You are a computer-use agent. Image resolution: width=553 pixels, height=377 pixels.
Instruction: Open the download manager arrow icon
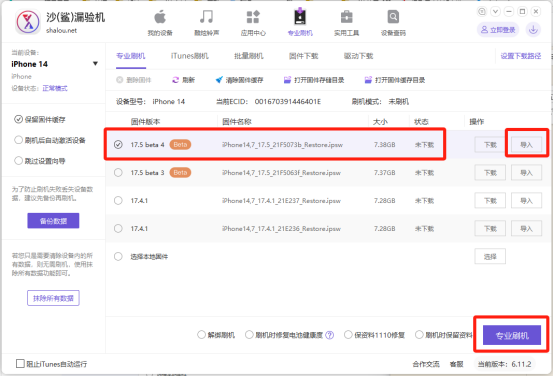click(533, 30)
